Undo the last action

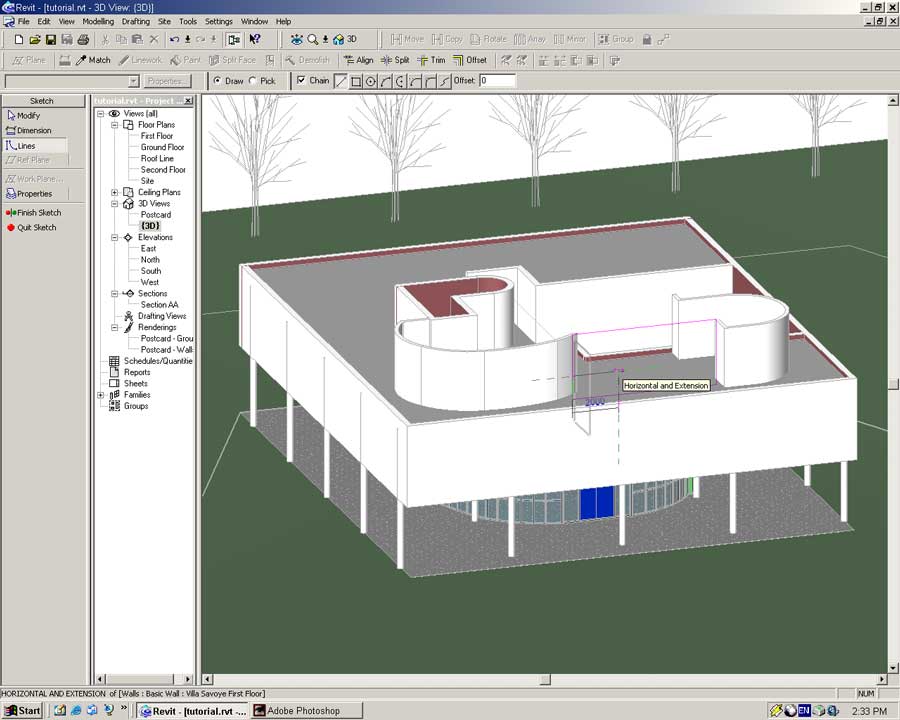[x=174, y=40]
